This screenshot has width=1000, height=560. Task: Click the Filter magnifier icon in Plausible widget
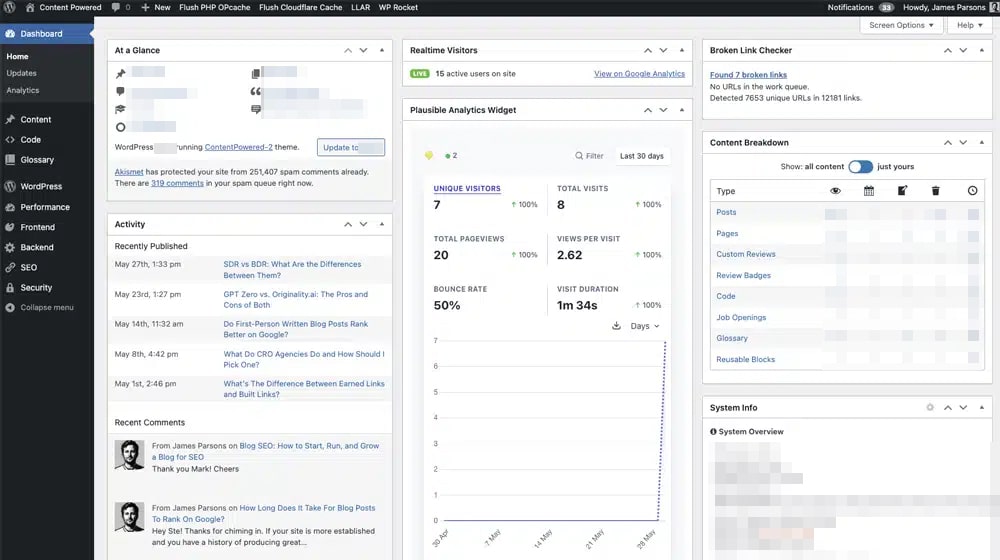click(x=578, y=156)
